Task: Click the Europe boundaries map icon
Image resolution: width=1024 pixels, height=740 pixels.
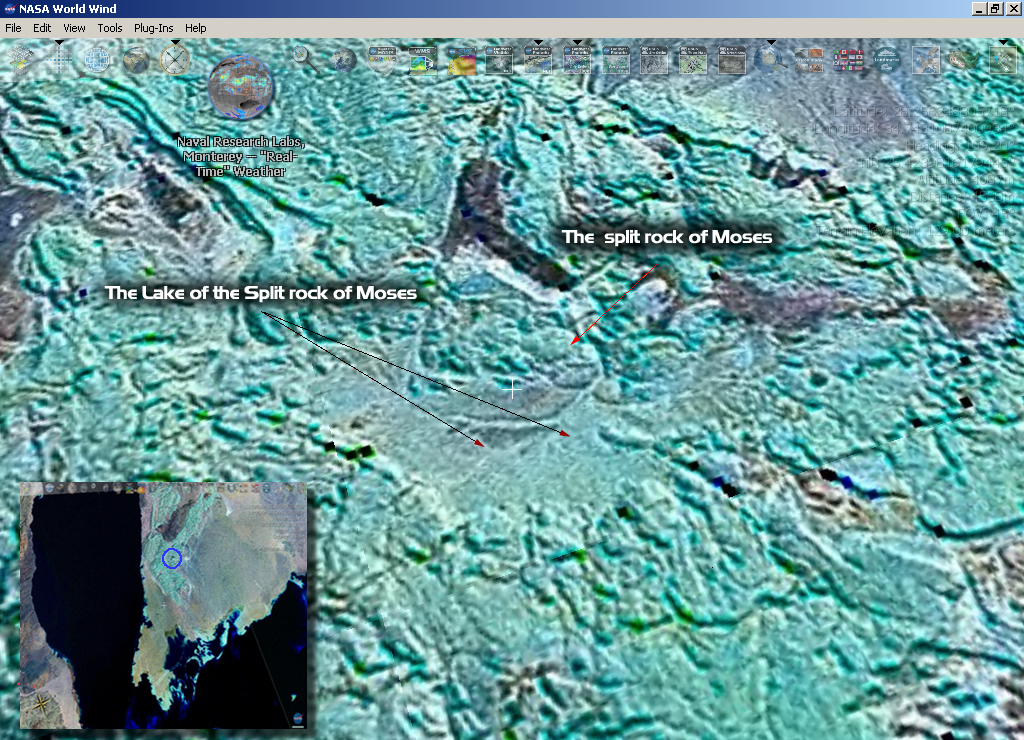Action: 926,59
